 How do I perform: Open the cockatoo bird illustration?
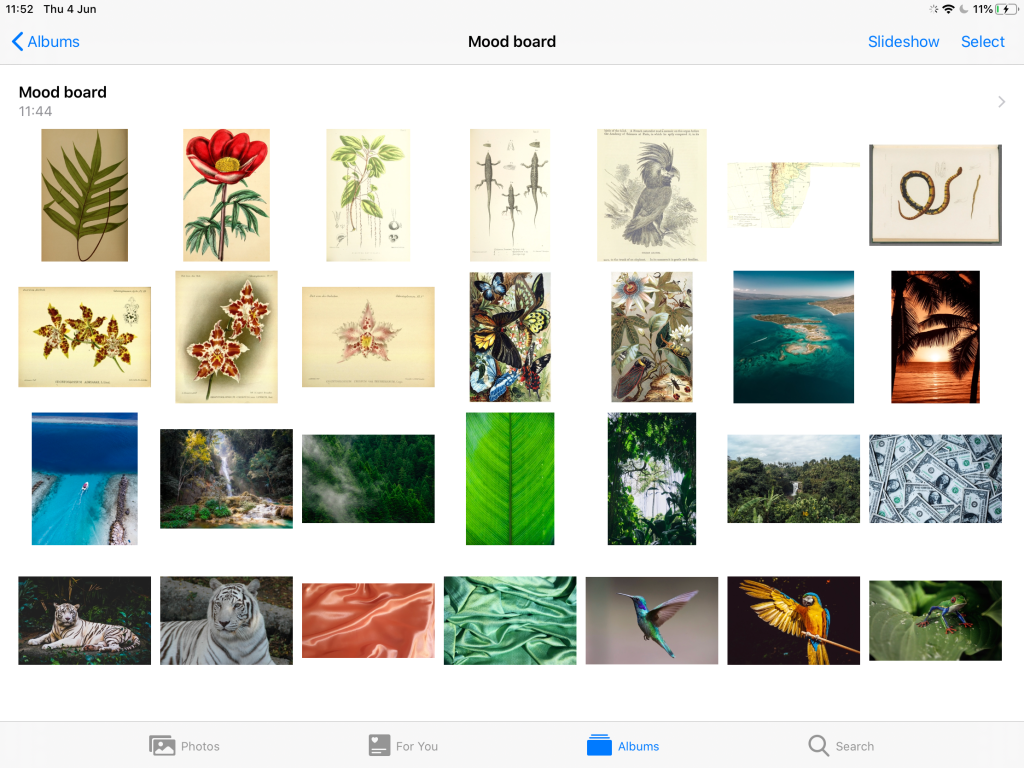point(651,195)
